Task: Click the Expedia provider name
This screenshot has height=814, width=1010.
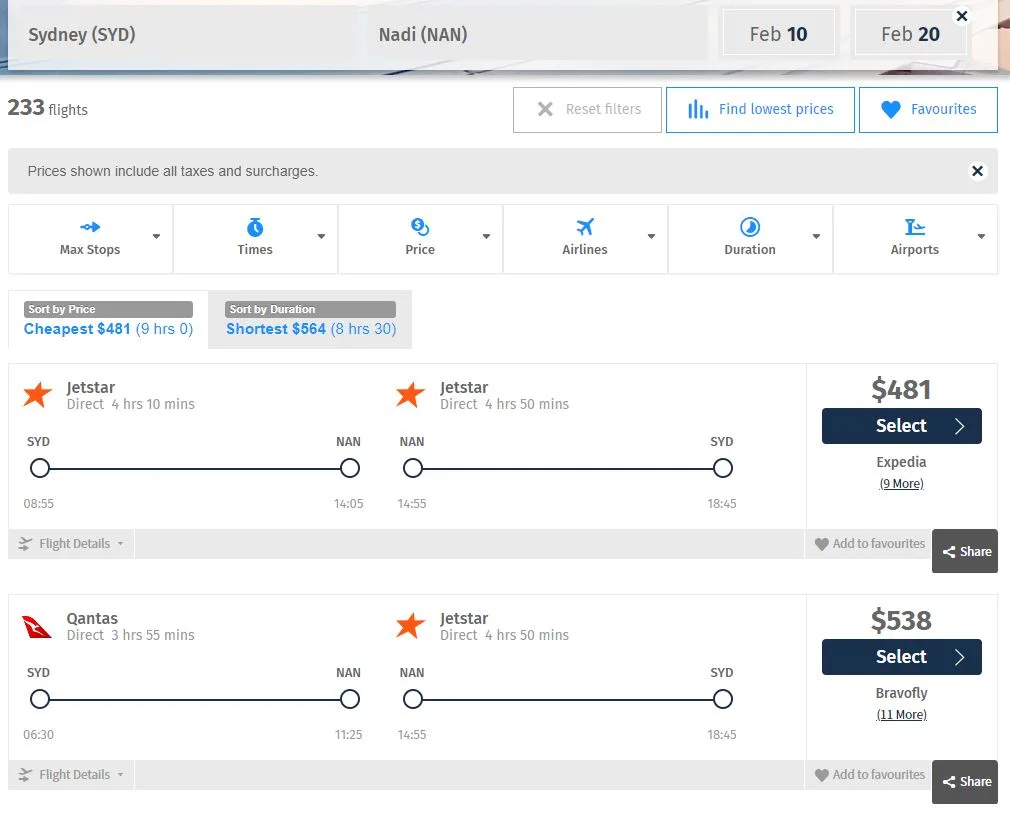Action: [901, 462]
